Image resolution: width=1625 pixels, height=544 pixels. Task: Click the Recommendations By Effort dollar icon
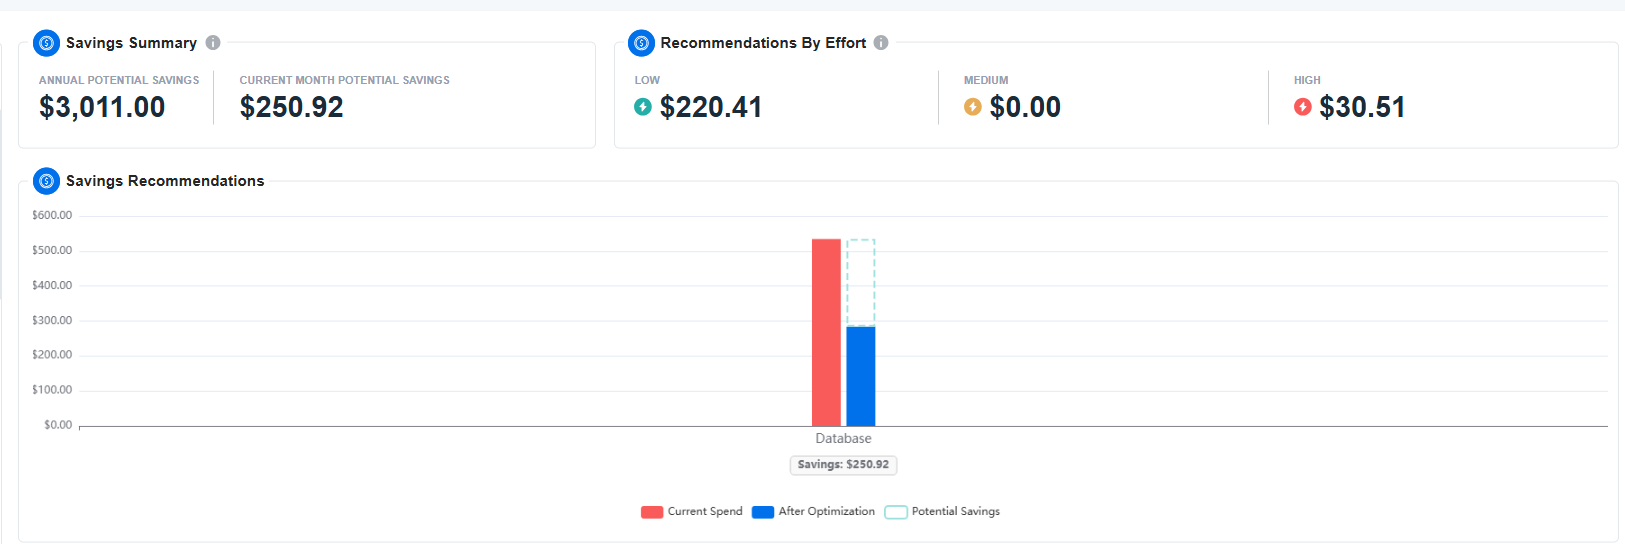pyautogui.click(x=641, y=43)
